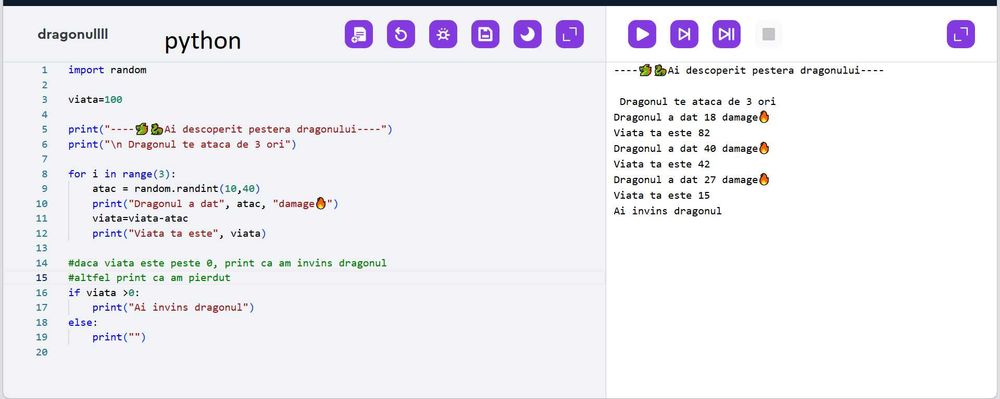Expand the code editor panel to fullscreen

[570, 34]
